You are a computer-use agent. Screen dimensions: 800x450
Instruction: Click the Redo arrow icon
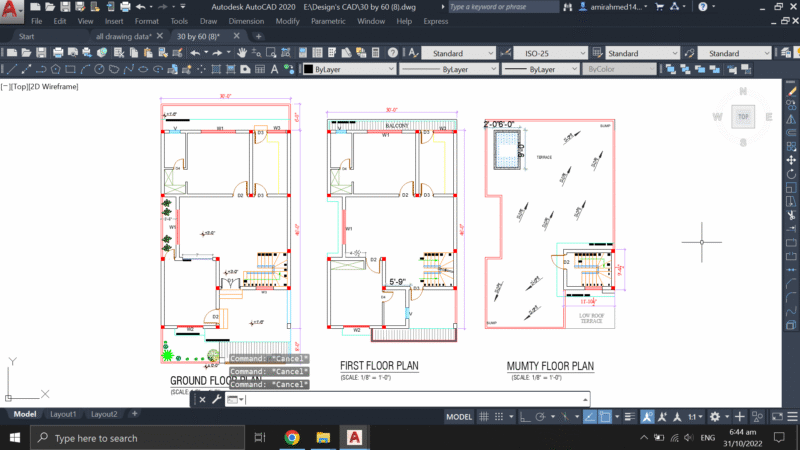(217, 53)
